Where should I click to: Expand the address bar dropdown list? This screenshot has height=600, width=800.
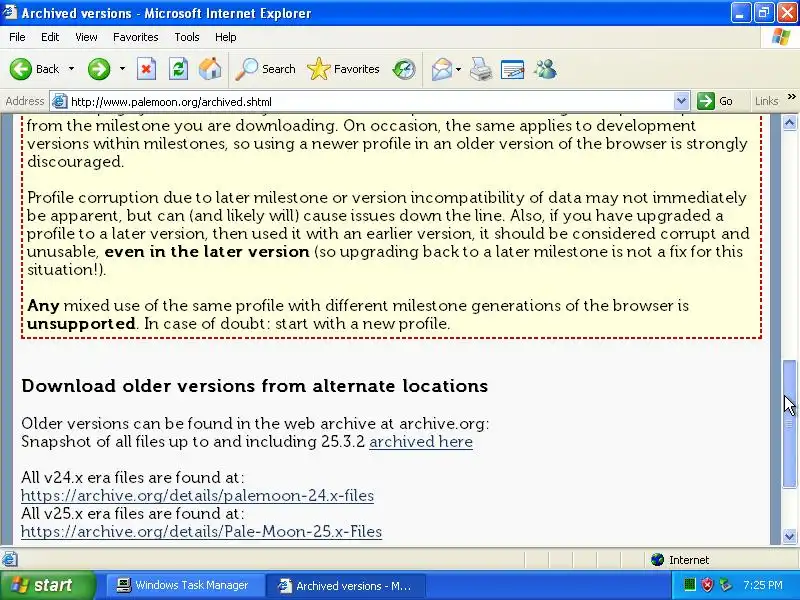(681, 102)
